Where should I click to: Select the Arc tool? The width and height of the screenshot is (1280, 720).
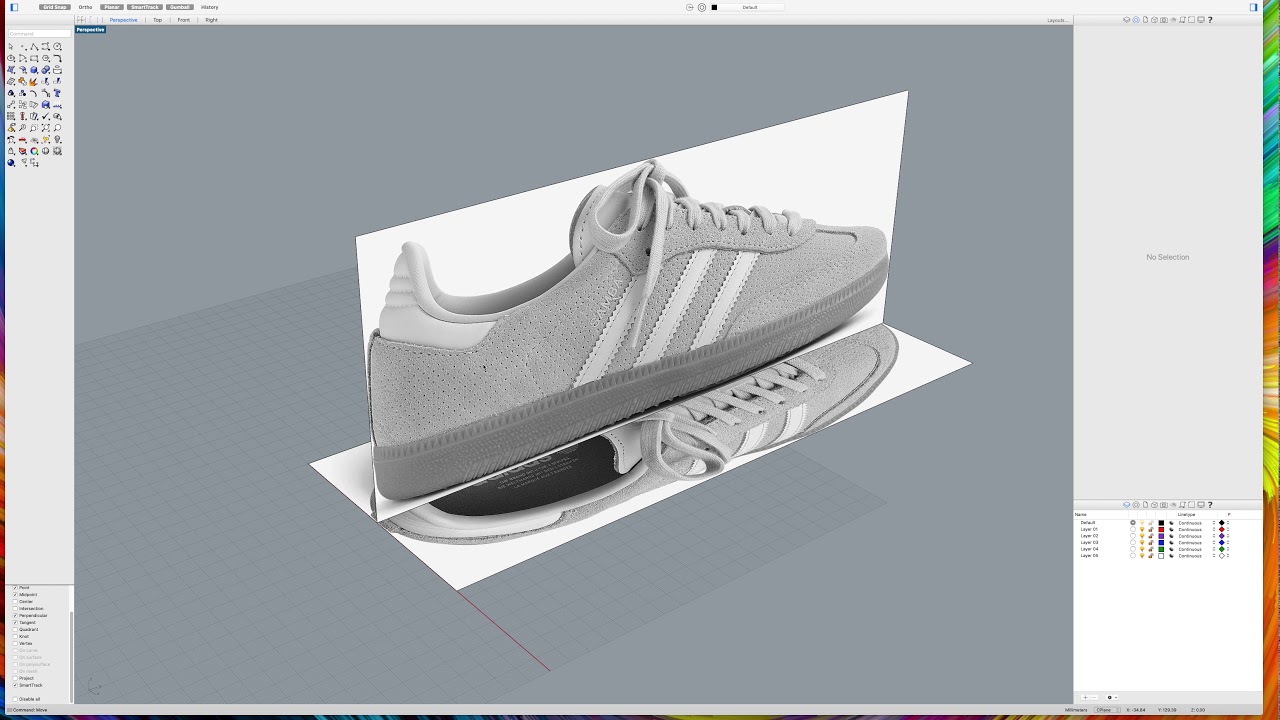(x=23, y=58)
